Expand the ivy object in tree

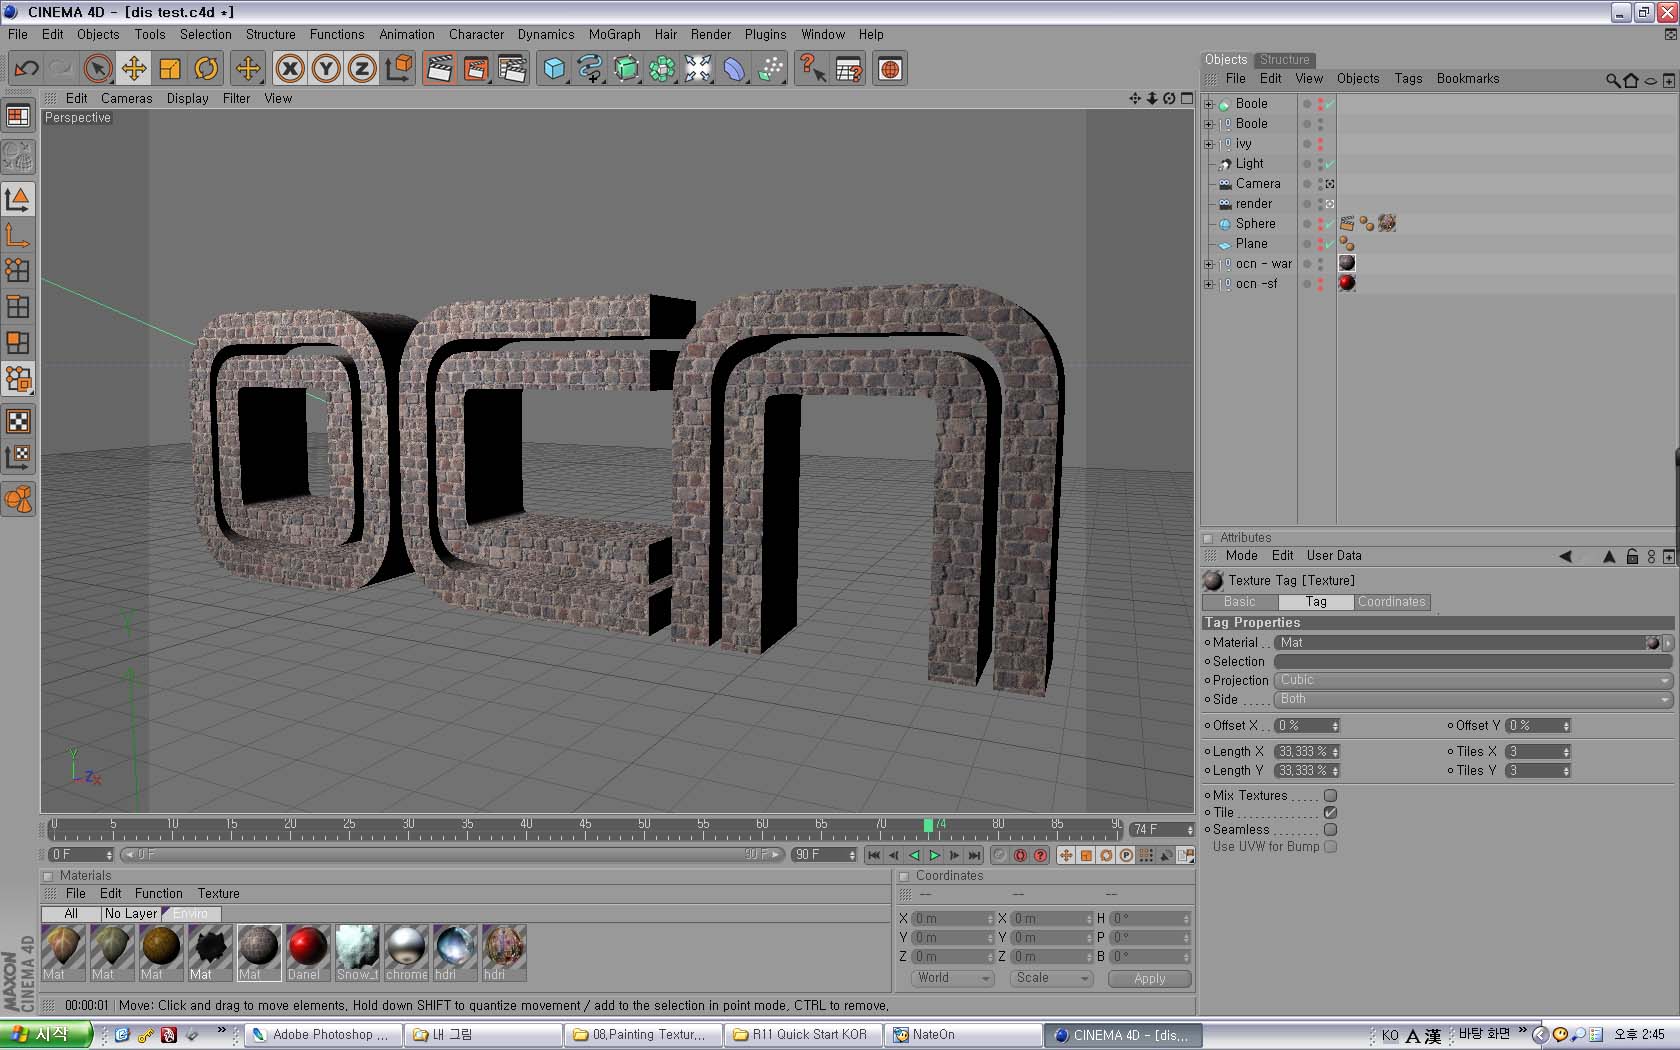(x=1208, y=144)
